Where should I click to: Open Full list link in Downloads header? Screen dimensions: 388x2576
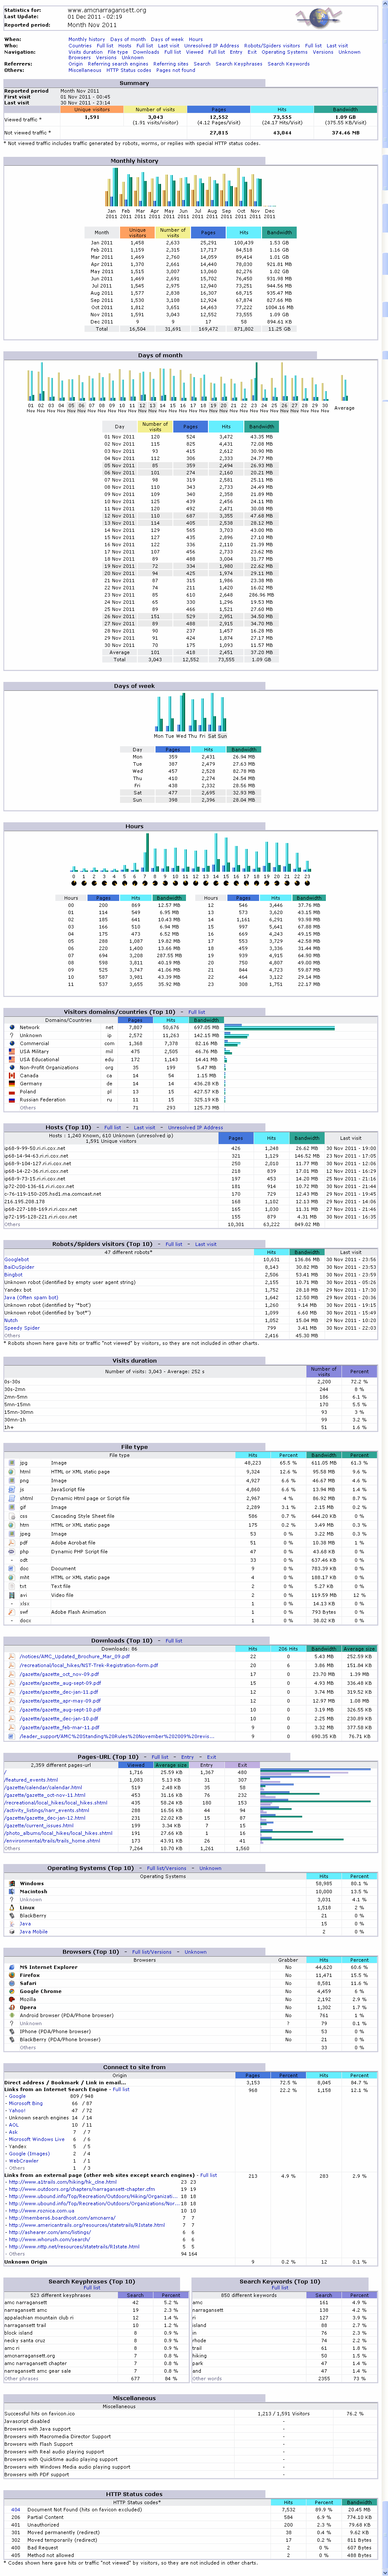point(174,1640)
